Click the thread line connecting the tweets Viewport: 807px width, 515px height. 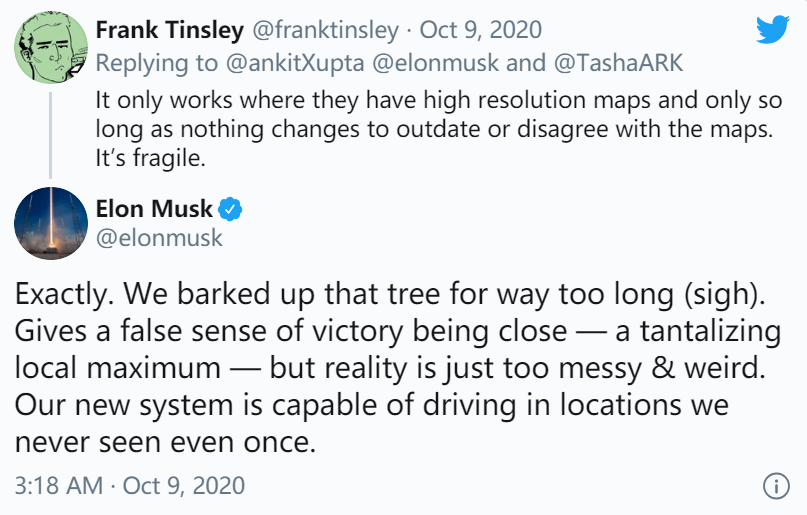pos(50,135)
